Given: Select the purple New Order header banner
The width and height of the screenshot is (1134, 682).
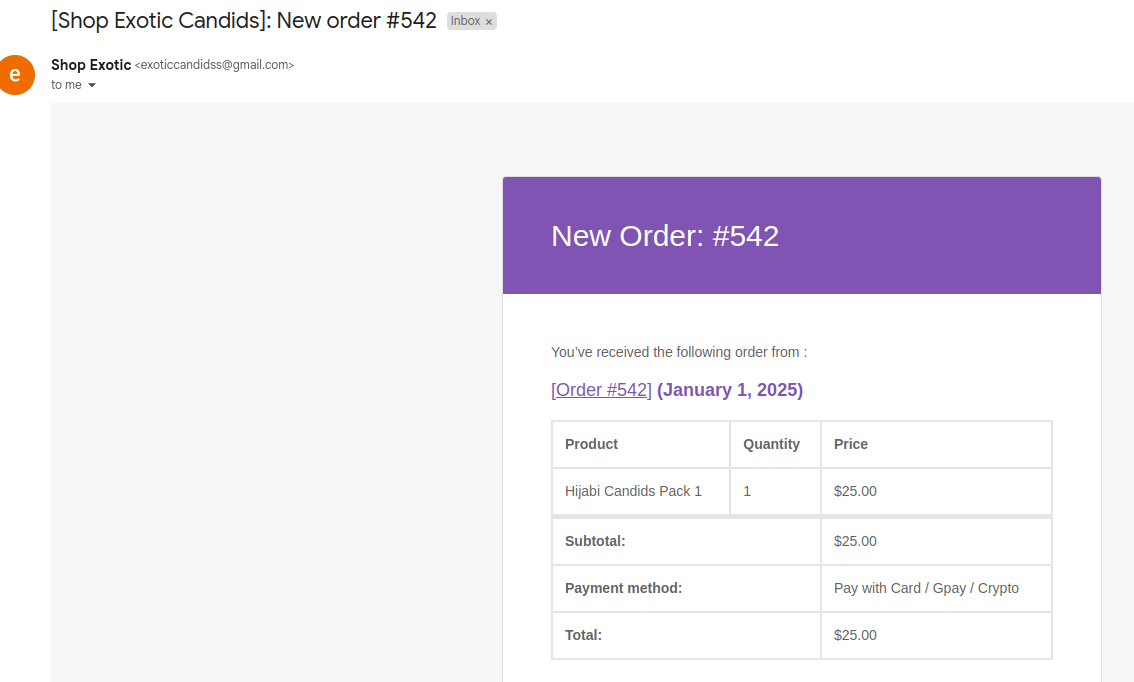Looking at the screenshot, I should pos(800,235).
